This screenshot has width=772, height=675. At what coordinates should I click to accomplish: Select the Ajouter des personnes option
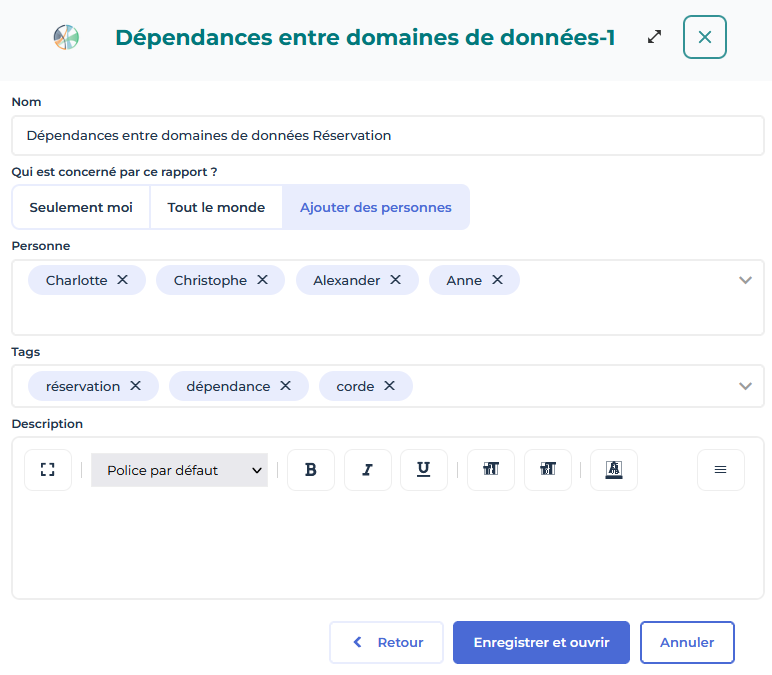point(376,208)
